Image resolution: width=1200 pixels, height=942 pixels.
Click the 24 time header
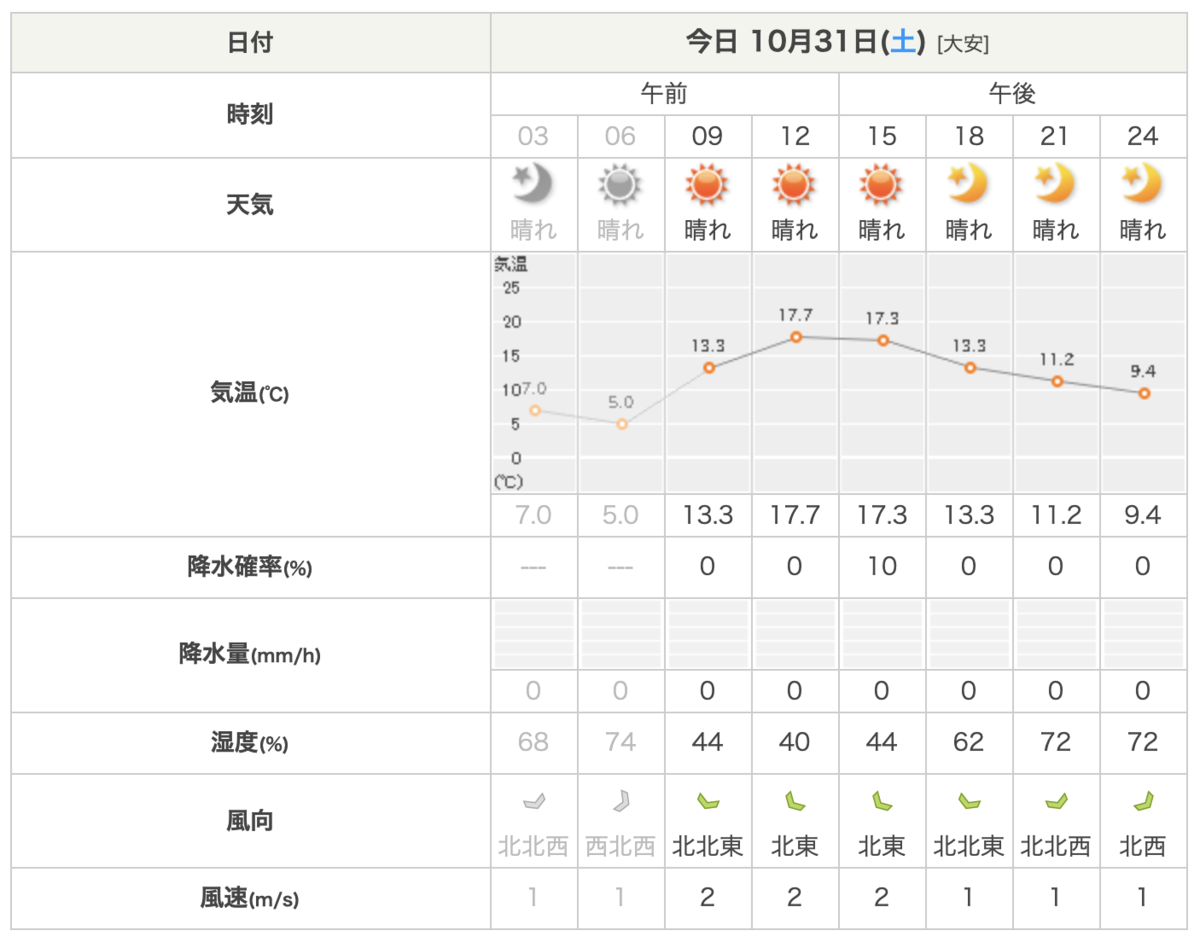1142,136
